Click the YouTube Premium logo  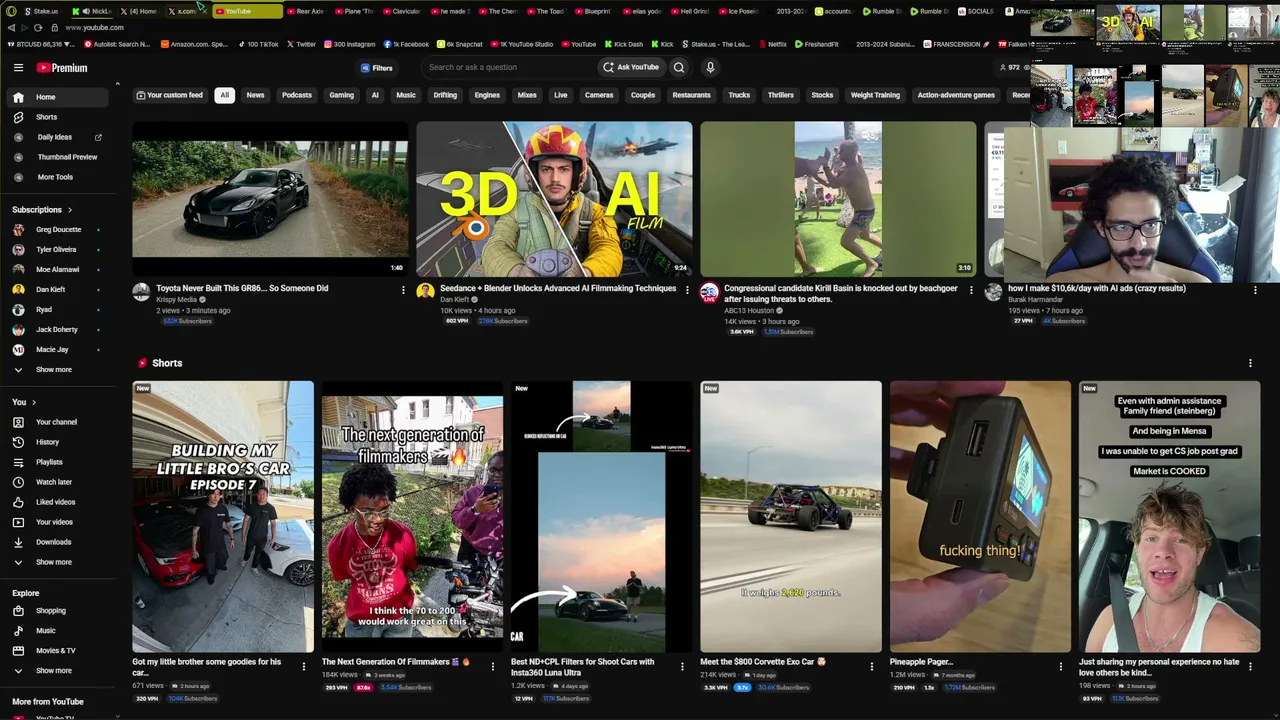(62, 68)
